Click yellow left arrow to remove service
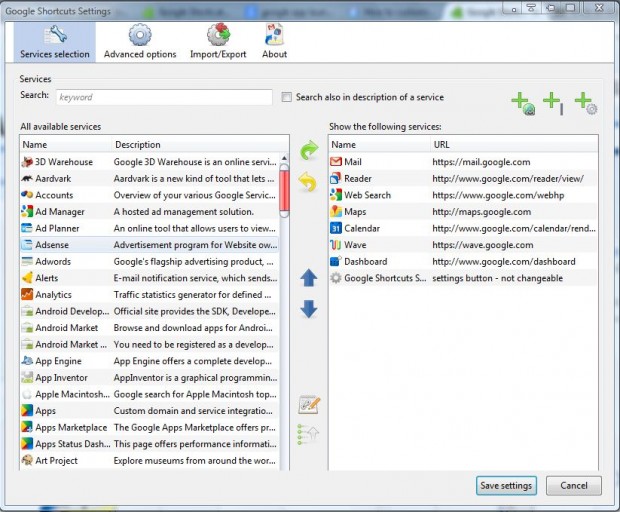 tap(308, 182)
